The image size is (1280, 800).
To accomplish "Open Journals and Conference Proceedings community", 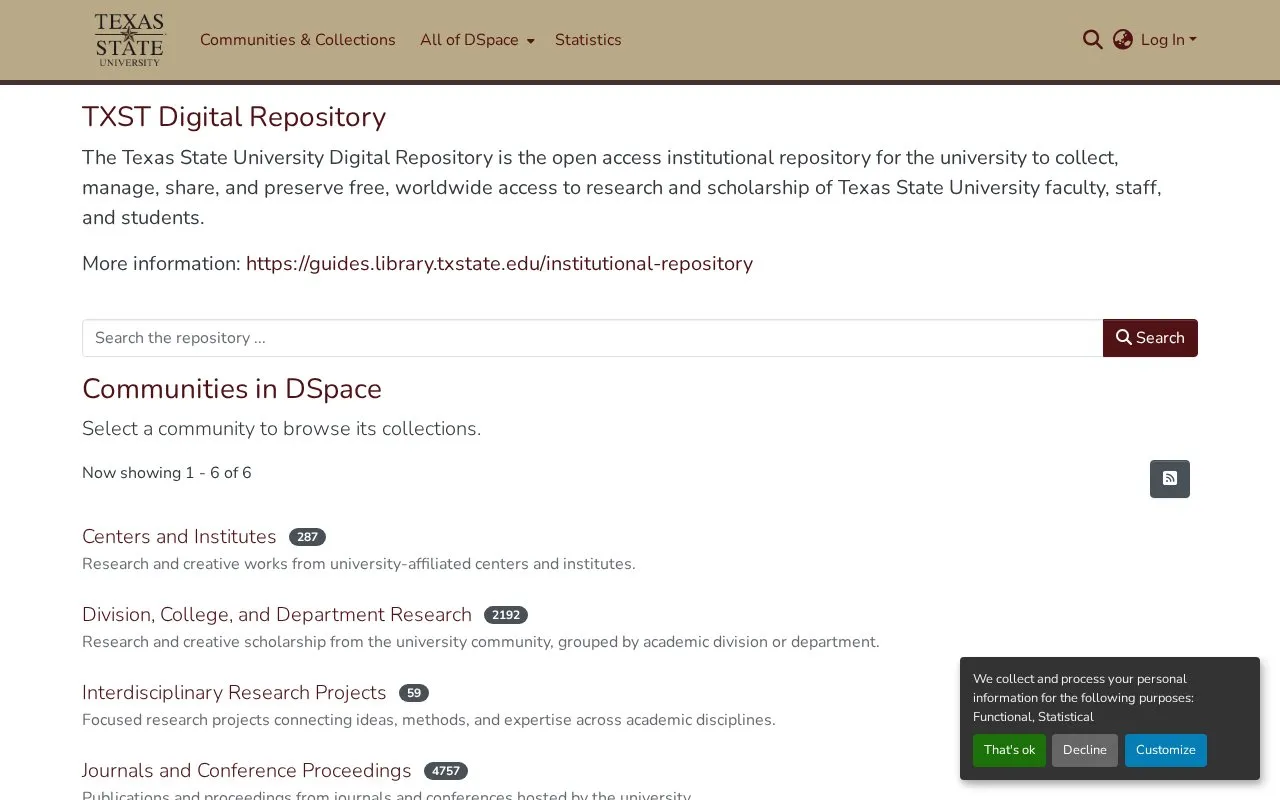I will 247,771.
